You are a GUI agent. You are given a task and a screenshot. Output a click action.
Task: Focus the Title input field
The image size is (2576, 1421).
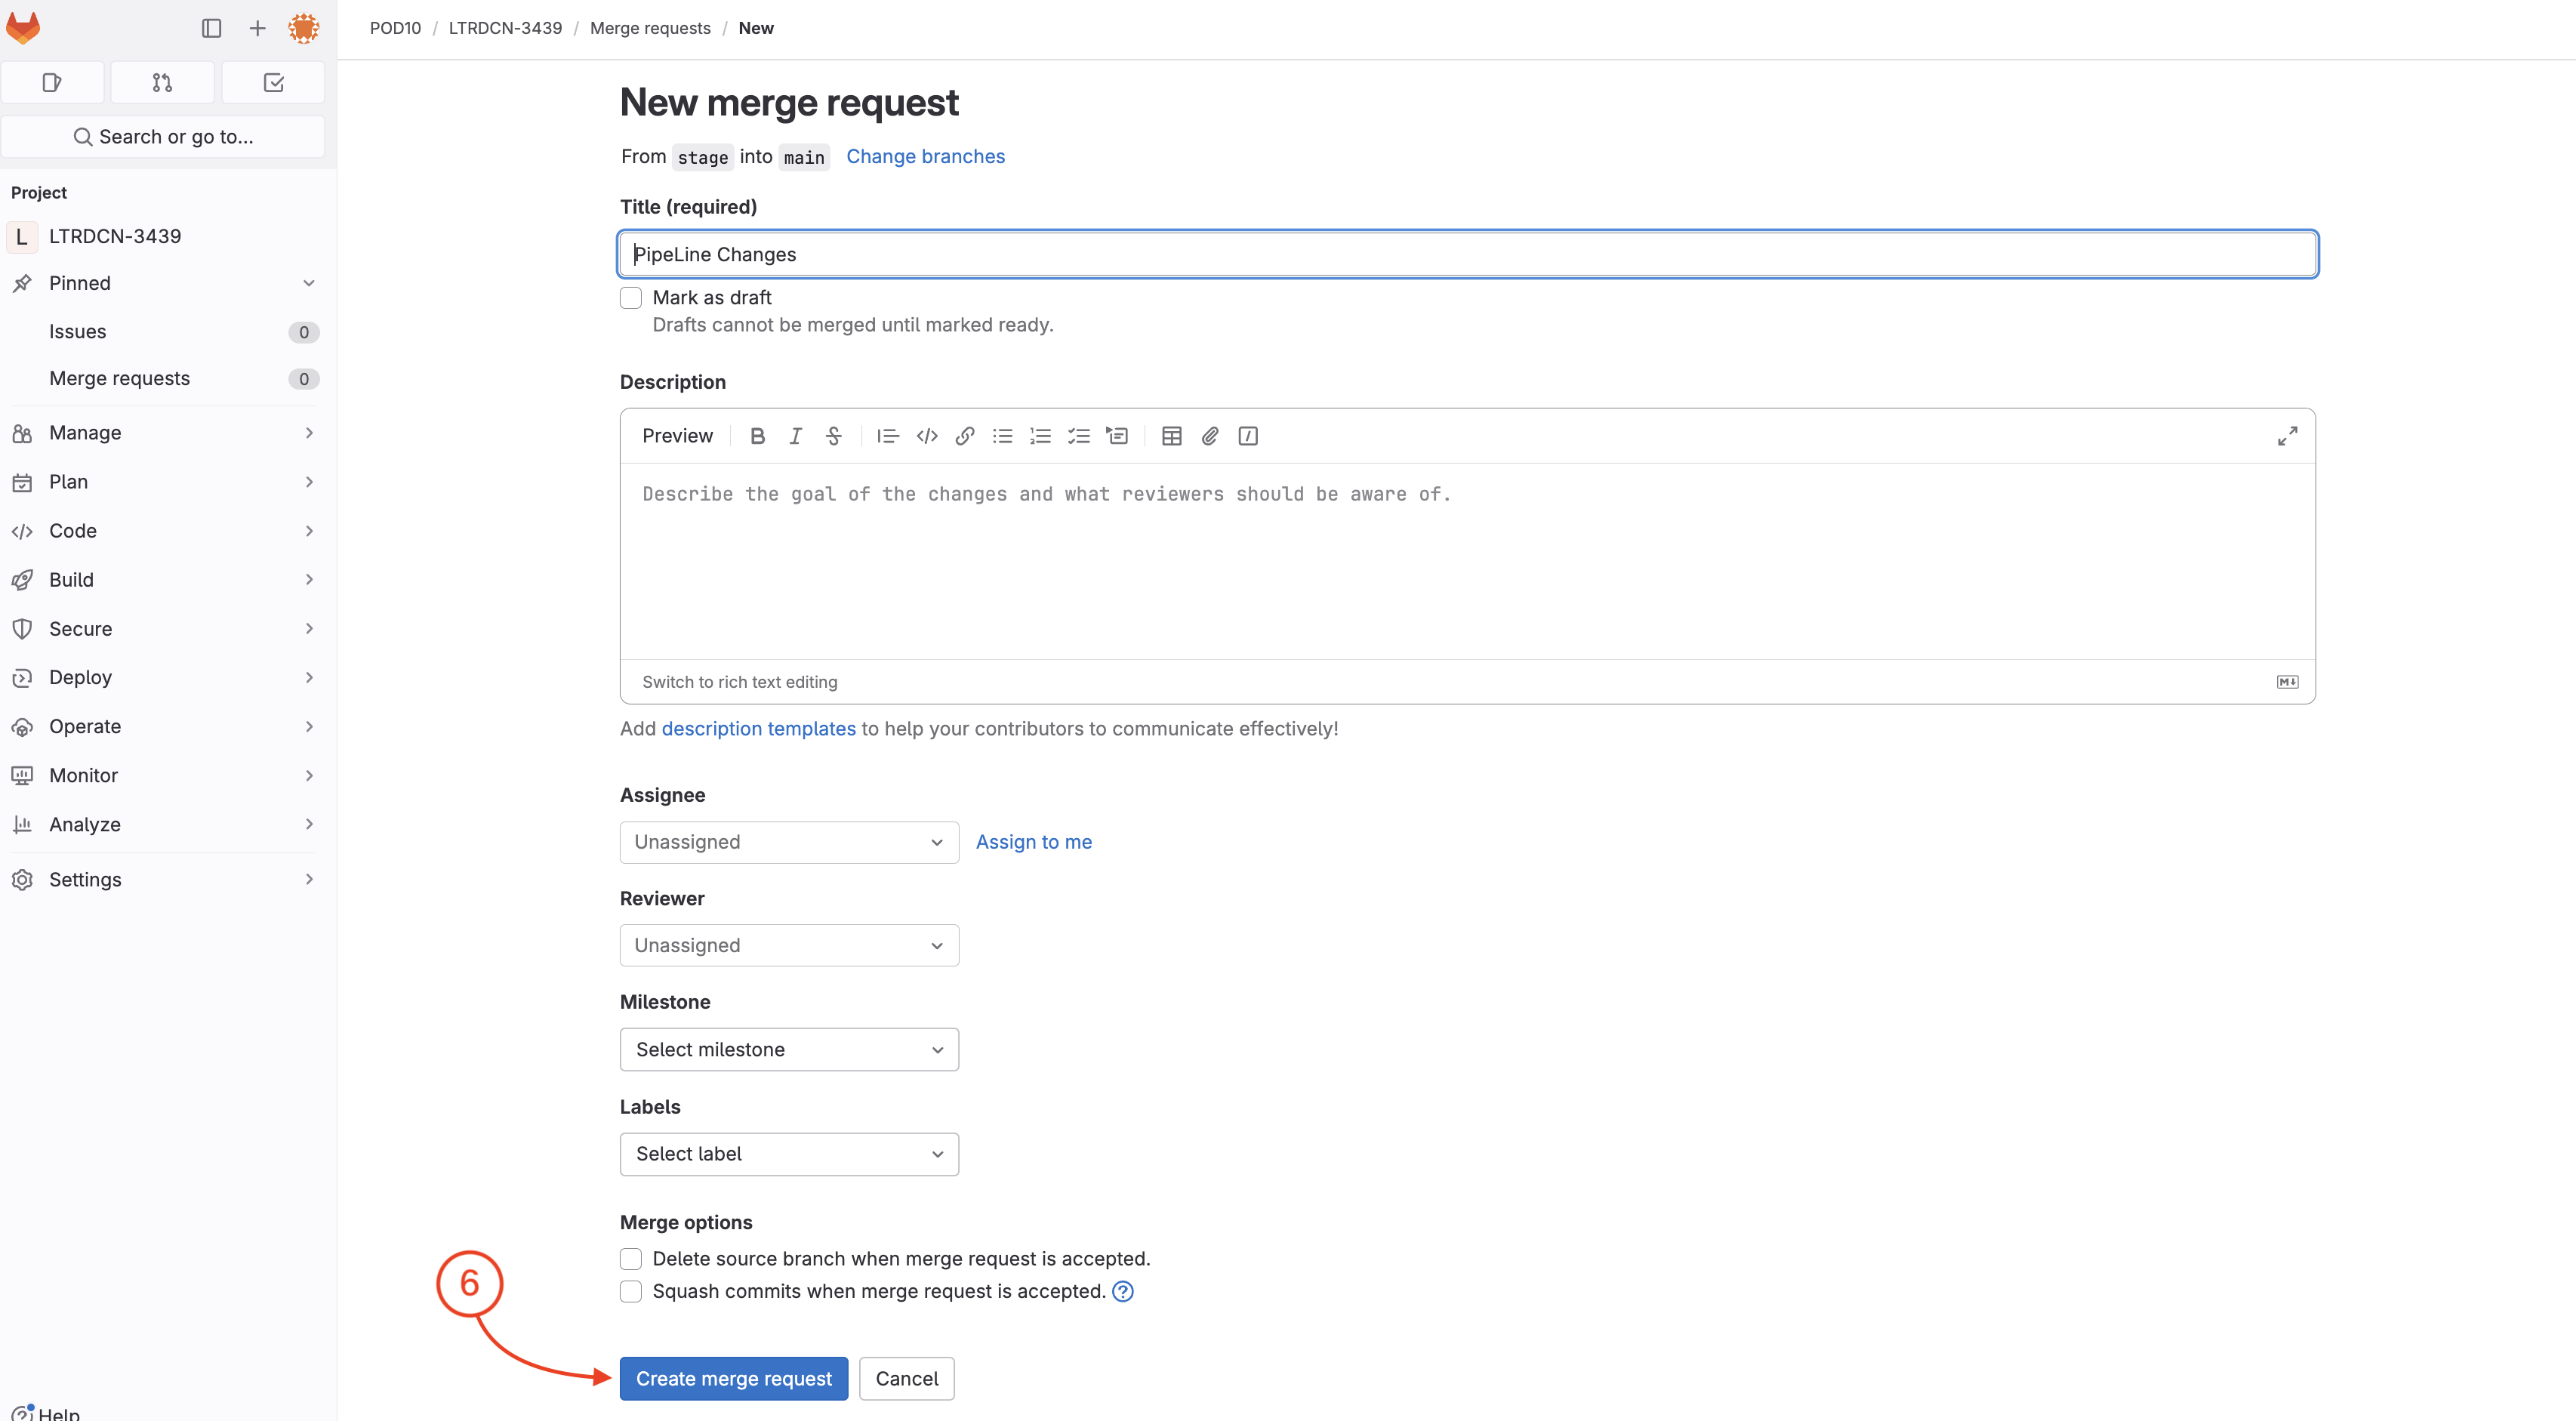pos(1467,254)
